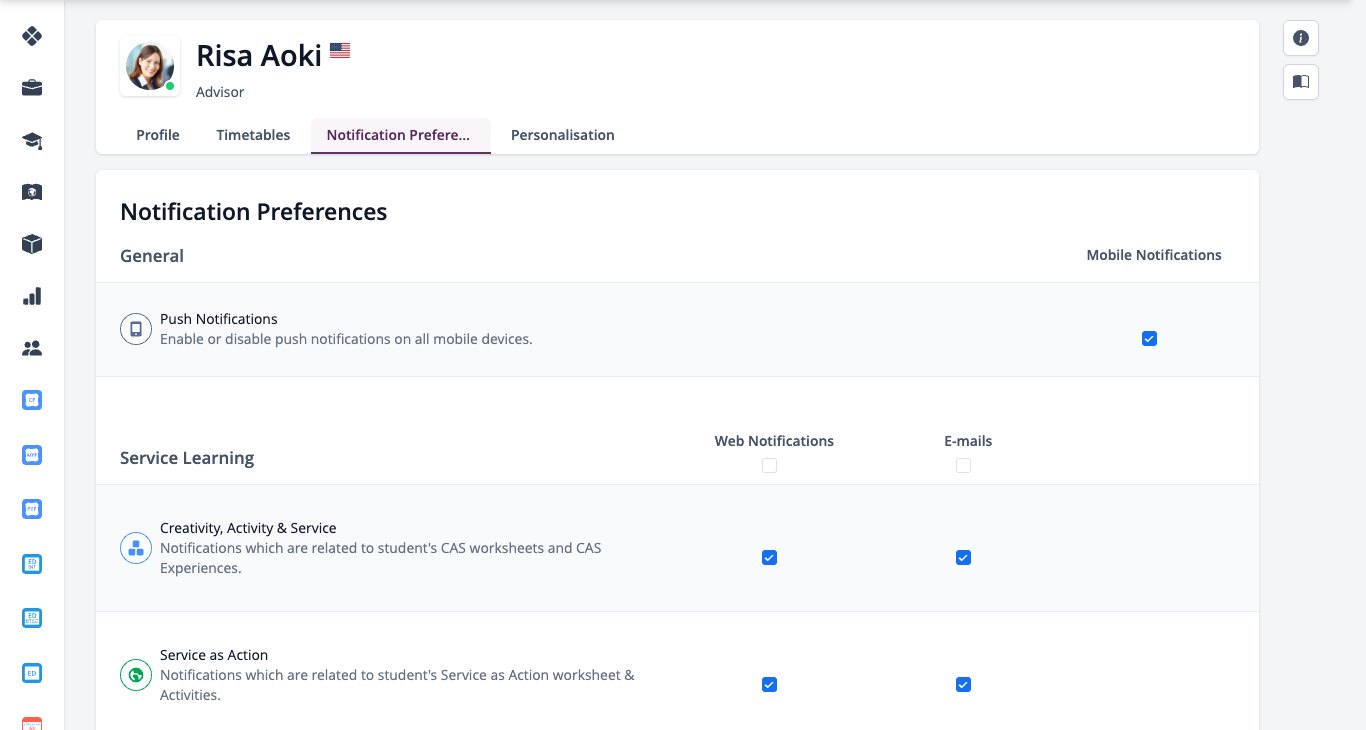Uncheck E-mails for Creativity, Activity & Service
Screen dimensions: 1366x730
pyautogui.click(x=963, y=558)
